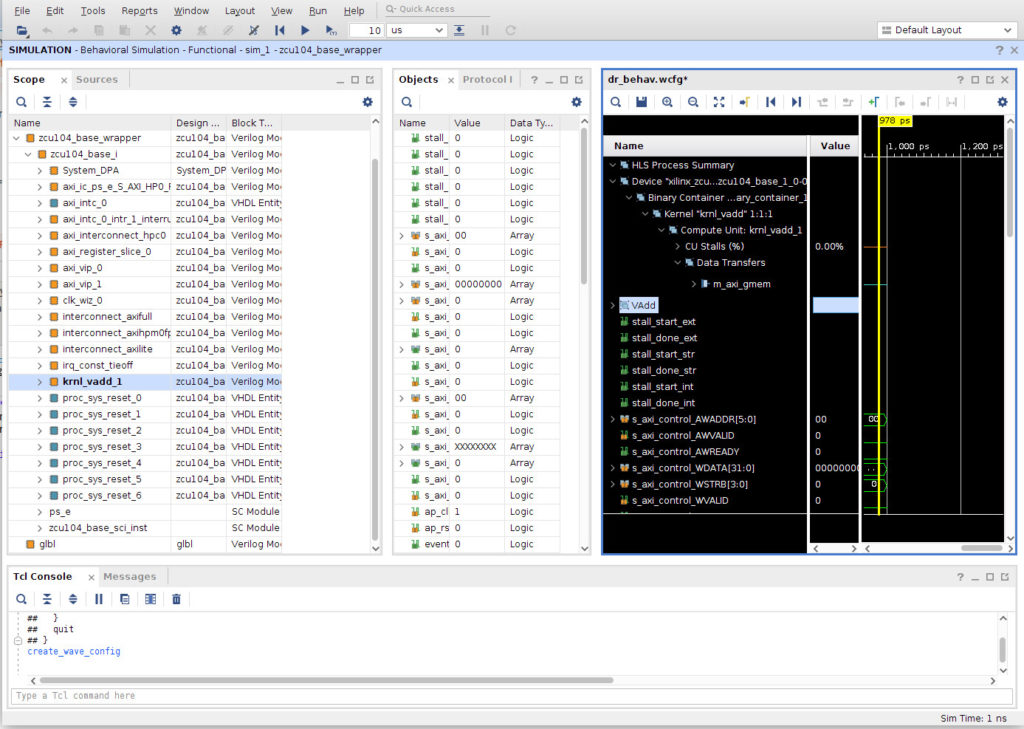Save the wave configuration with the save icon

point(643,101)
